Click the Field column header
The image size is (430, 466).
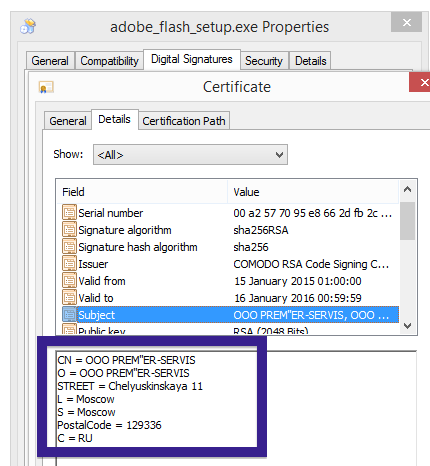[x=142, y=192]
